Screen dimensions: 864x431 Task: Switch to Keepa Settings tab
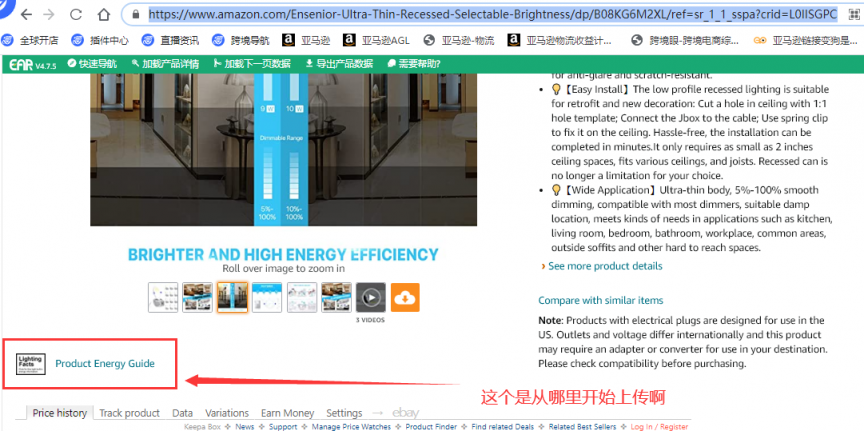[344, 413]
